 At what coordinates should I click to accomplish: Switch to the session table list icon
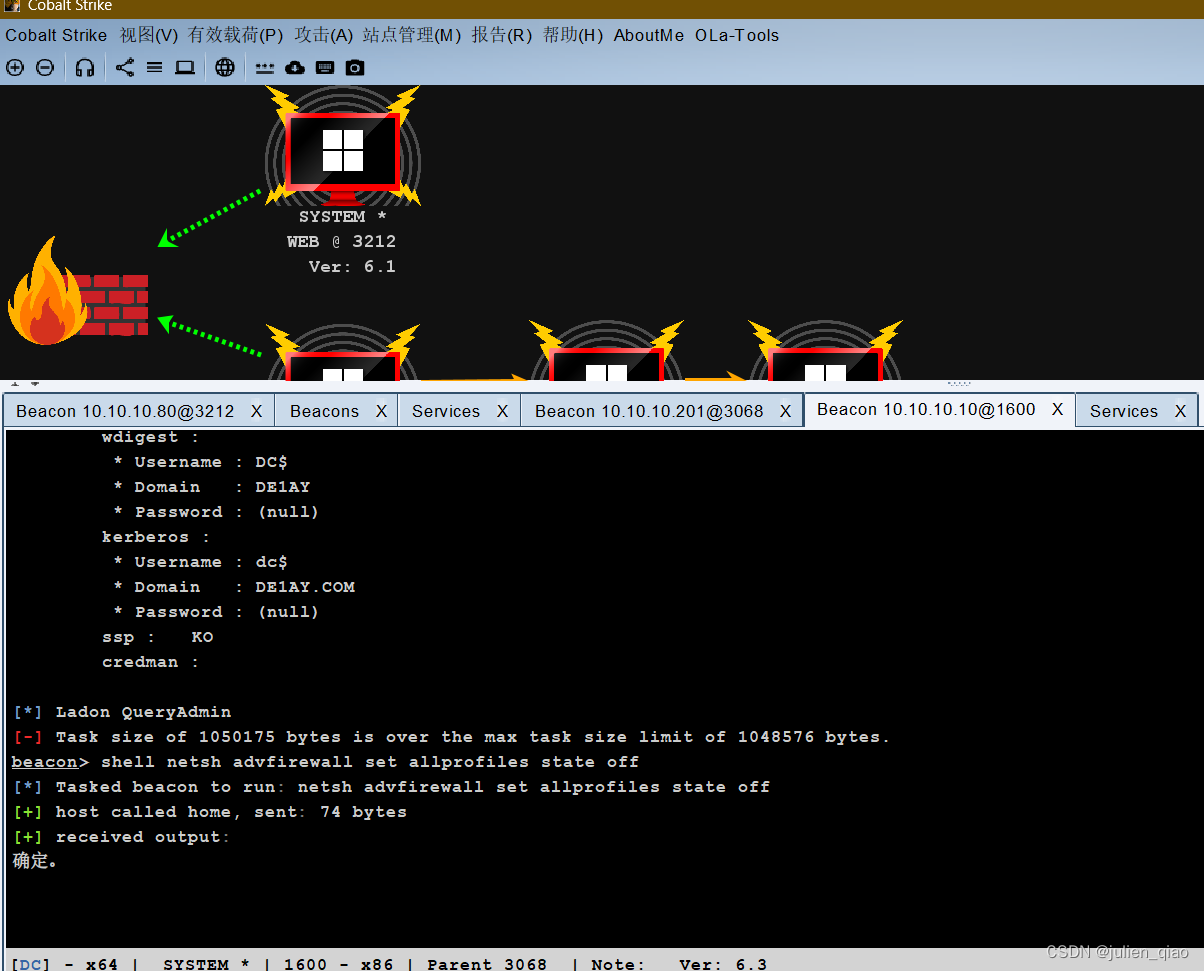(154, 68)
